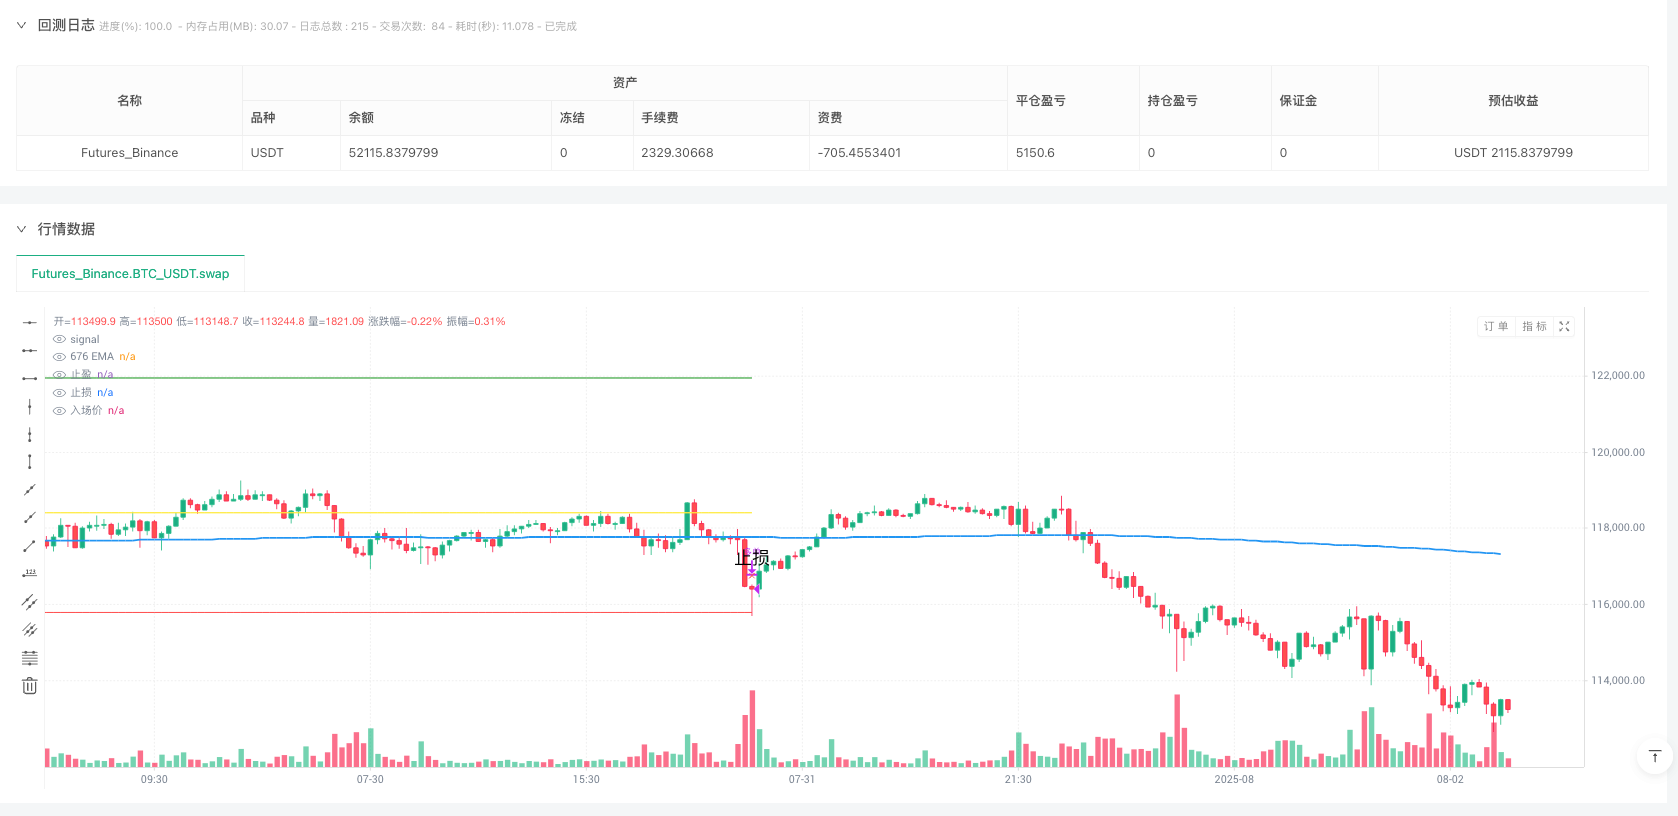The width and height of the screenshot is (1678, 816).
Task: Click the delete drawings trash icon
Action: 29,685
